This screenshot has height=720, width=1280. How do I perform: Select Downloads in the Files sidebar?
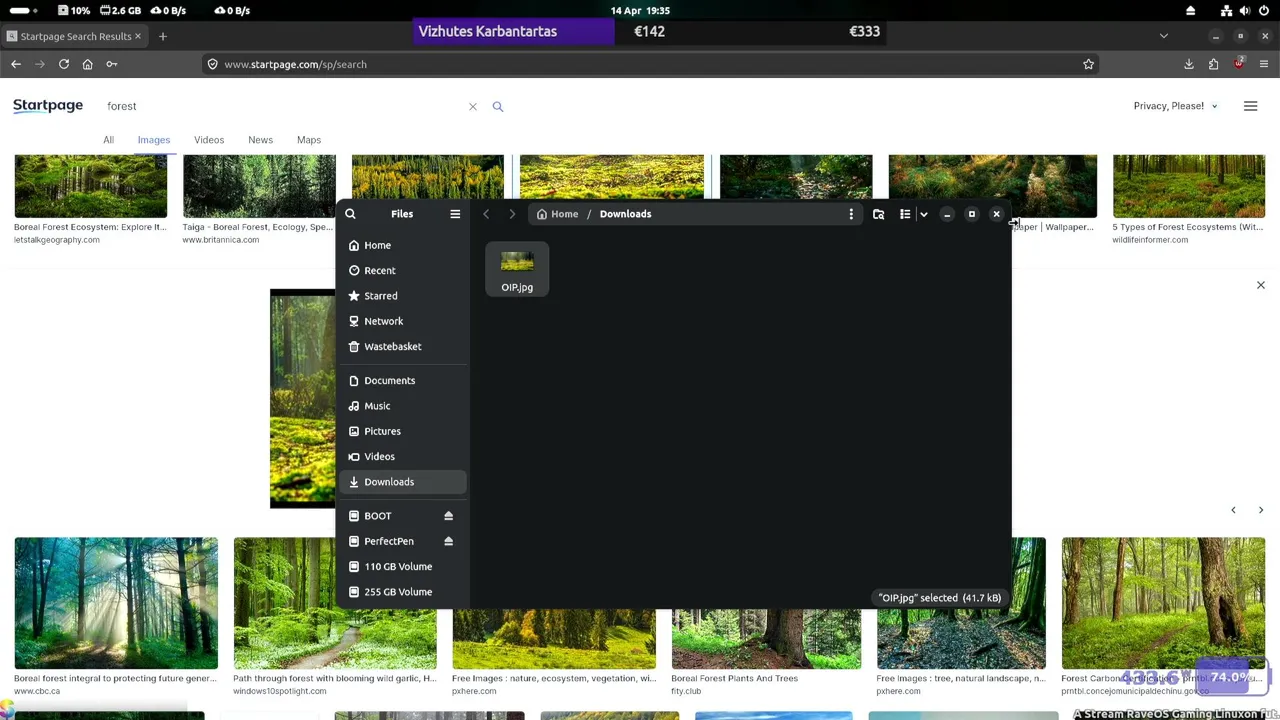pyautogui.click(x=403, y=482)
